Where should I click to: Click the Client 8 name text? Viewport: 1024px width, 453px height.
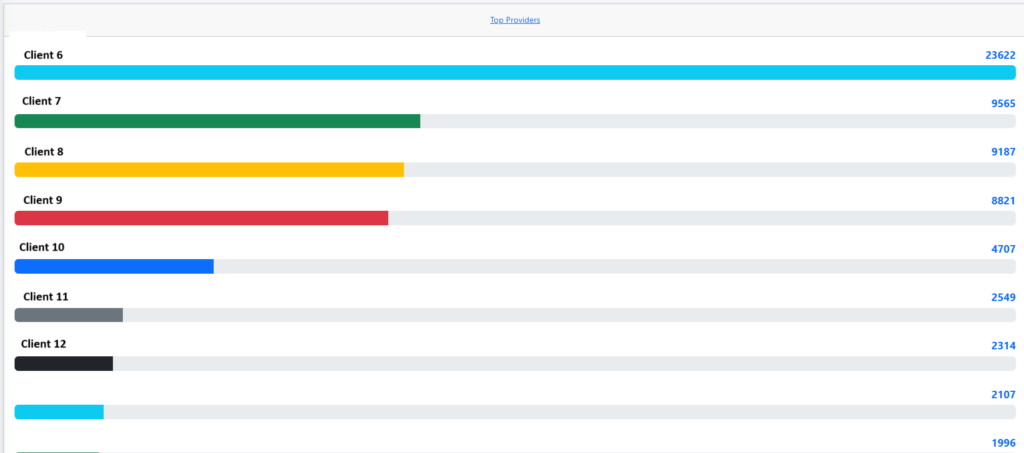pyautogui.click(x=44, y=152)
